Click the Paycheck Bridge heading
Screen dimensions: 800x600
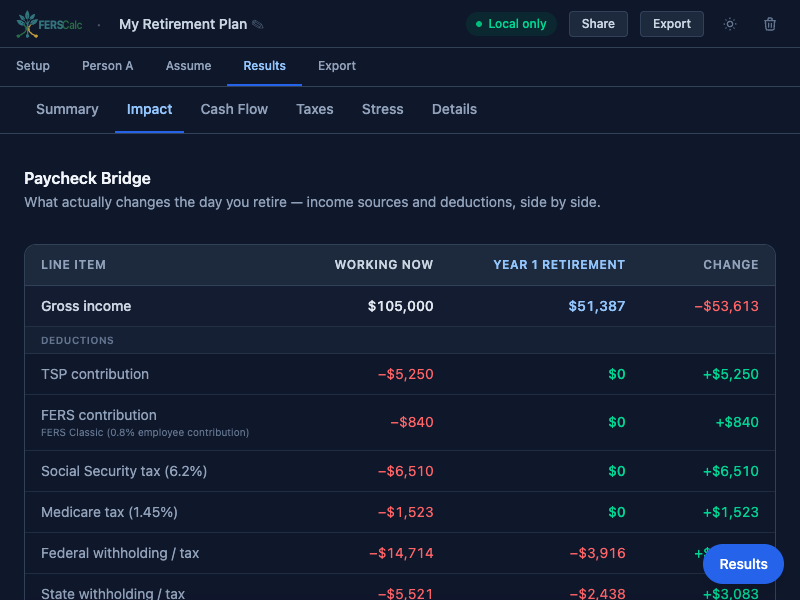click(87, 179)
